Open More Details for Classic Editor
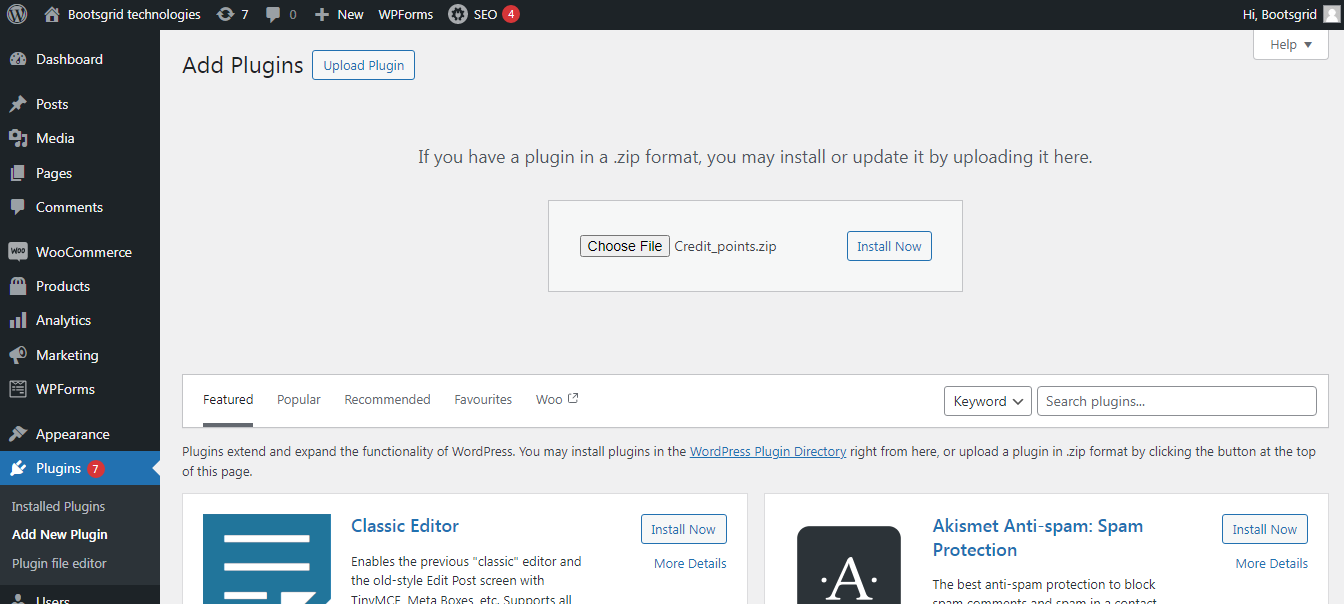The height and width of the screenshot is (604, 1344). (x=690, y=563)
